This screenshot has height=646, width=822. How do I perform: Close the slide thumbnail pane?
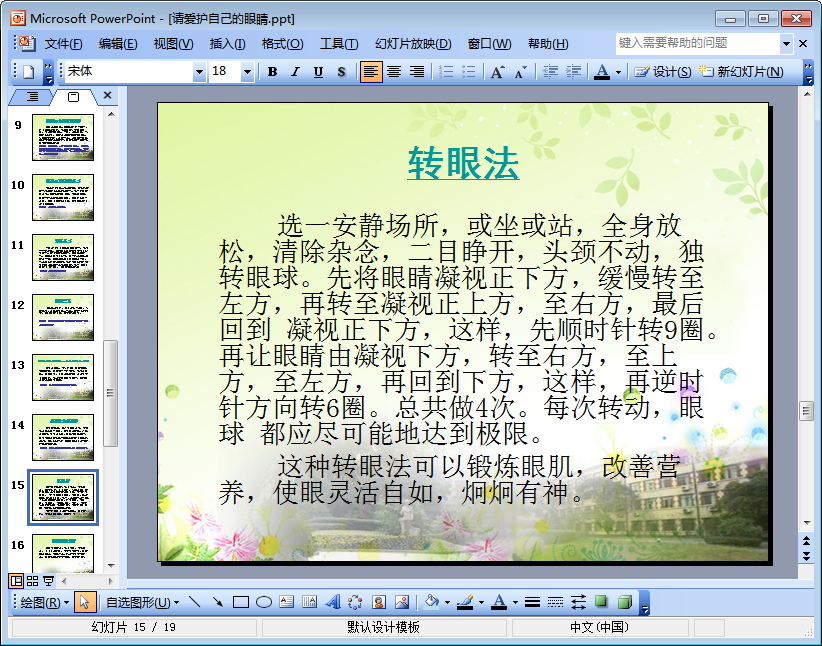pos(107,95)
